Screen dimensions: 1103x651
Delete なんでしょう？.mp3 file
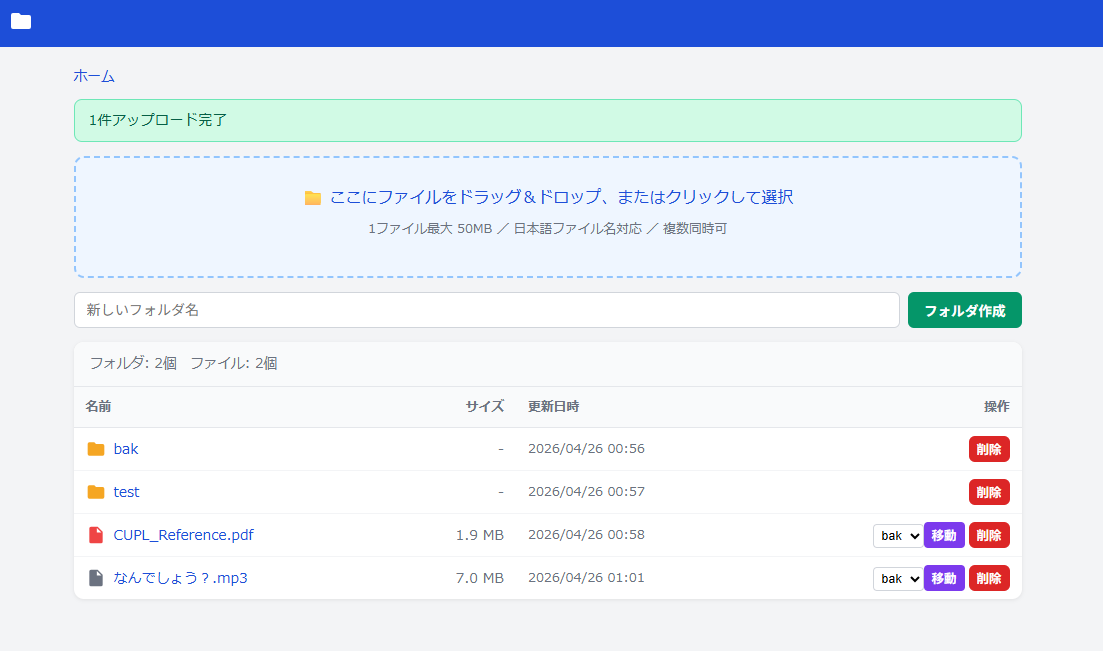point(989,578)
